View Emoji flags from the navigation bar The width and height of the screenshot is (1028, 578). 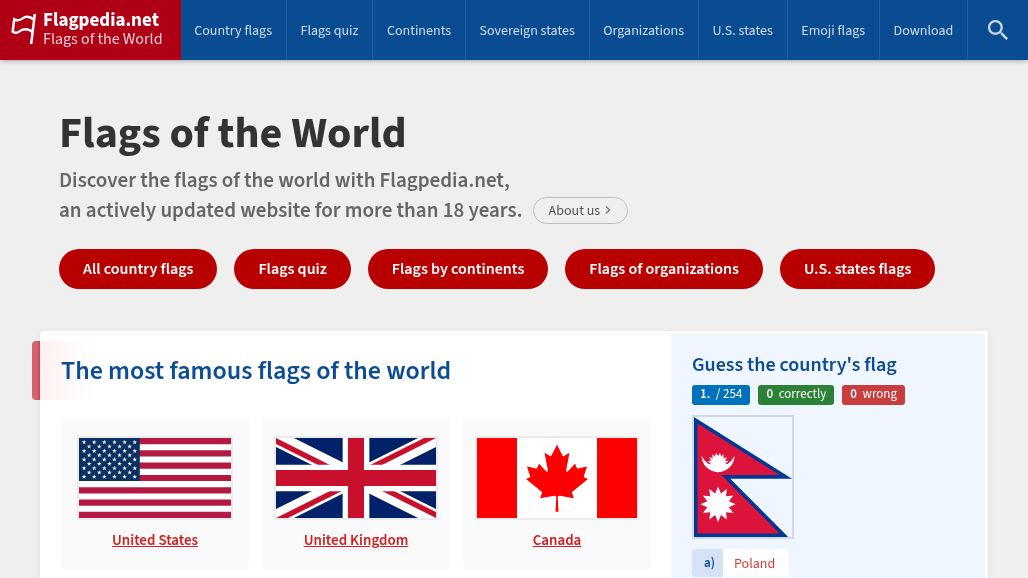coord(833,30)
